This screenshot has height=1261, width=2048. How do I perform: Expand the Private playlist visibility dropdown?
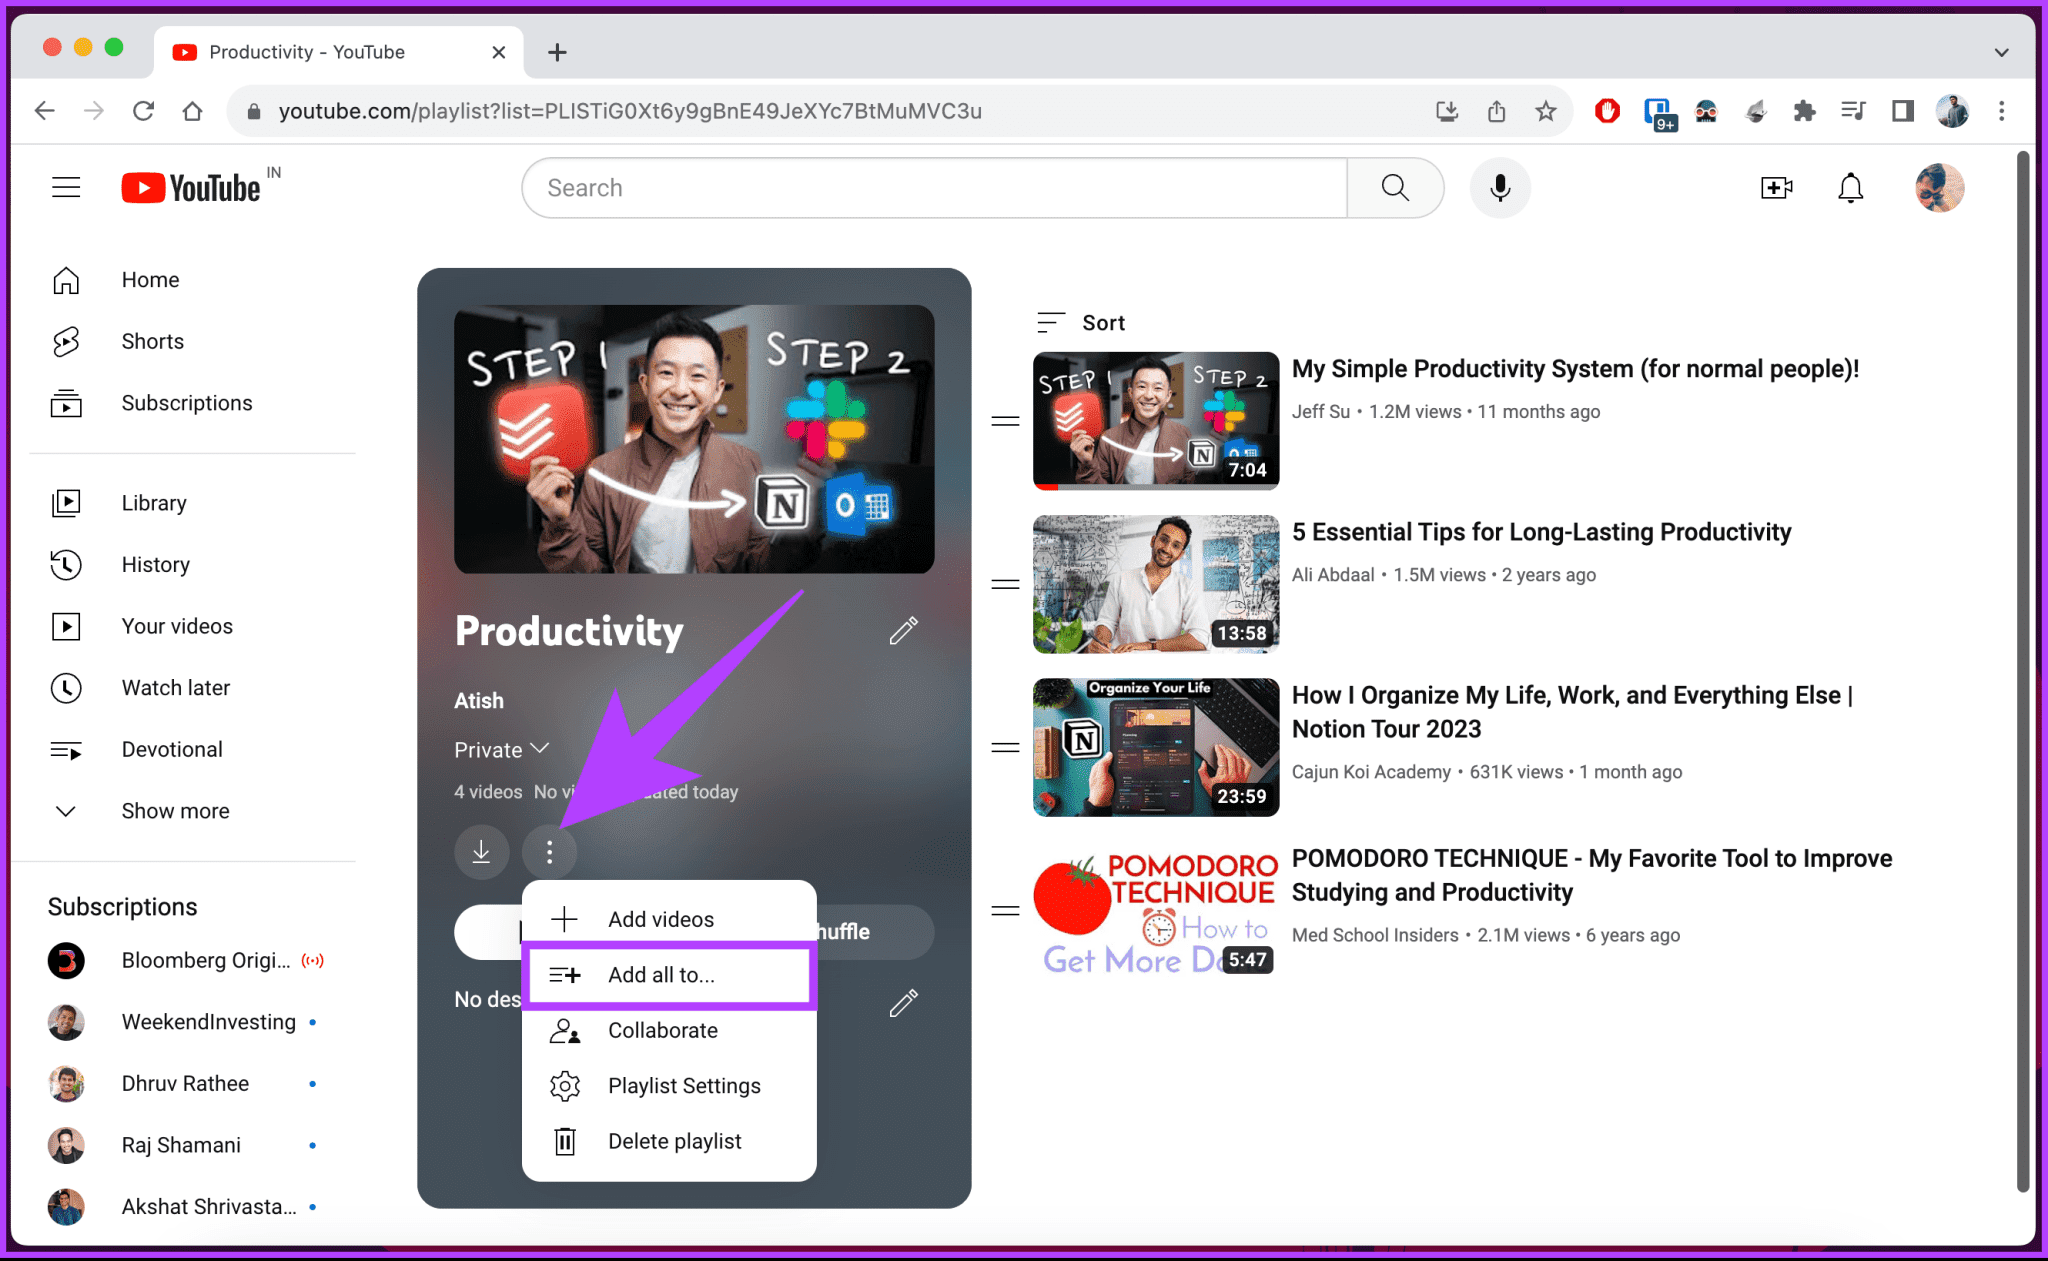coord(503,748)
